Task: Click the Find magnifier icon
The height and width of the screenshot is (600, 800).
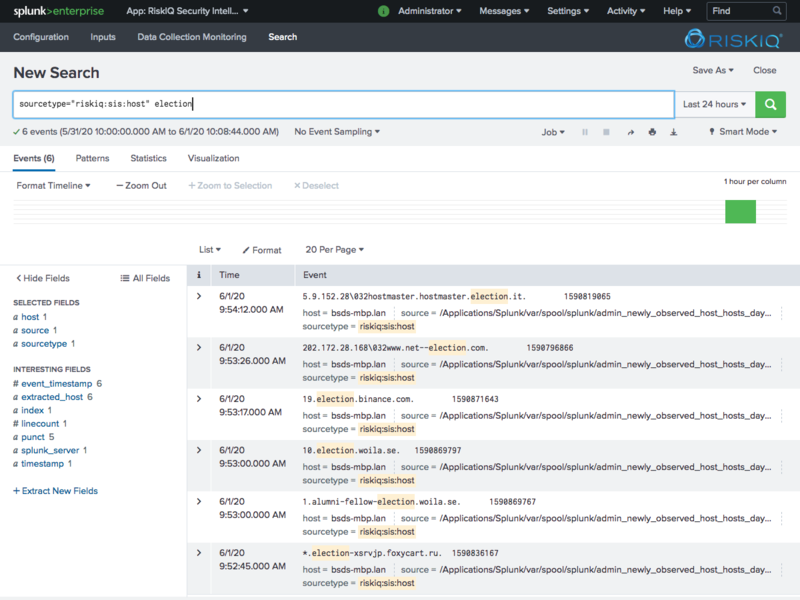Action: pyautogui.click(x=777, y=11)
